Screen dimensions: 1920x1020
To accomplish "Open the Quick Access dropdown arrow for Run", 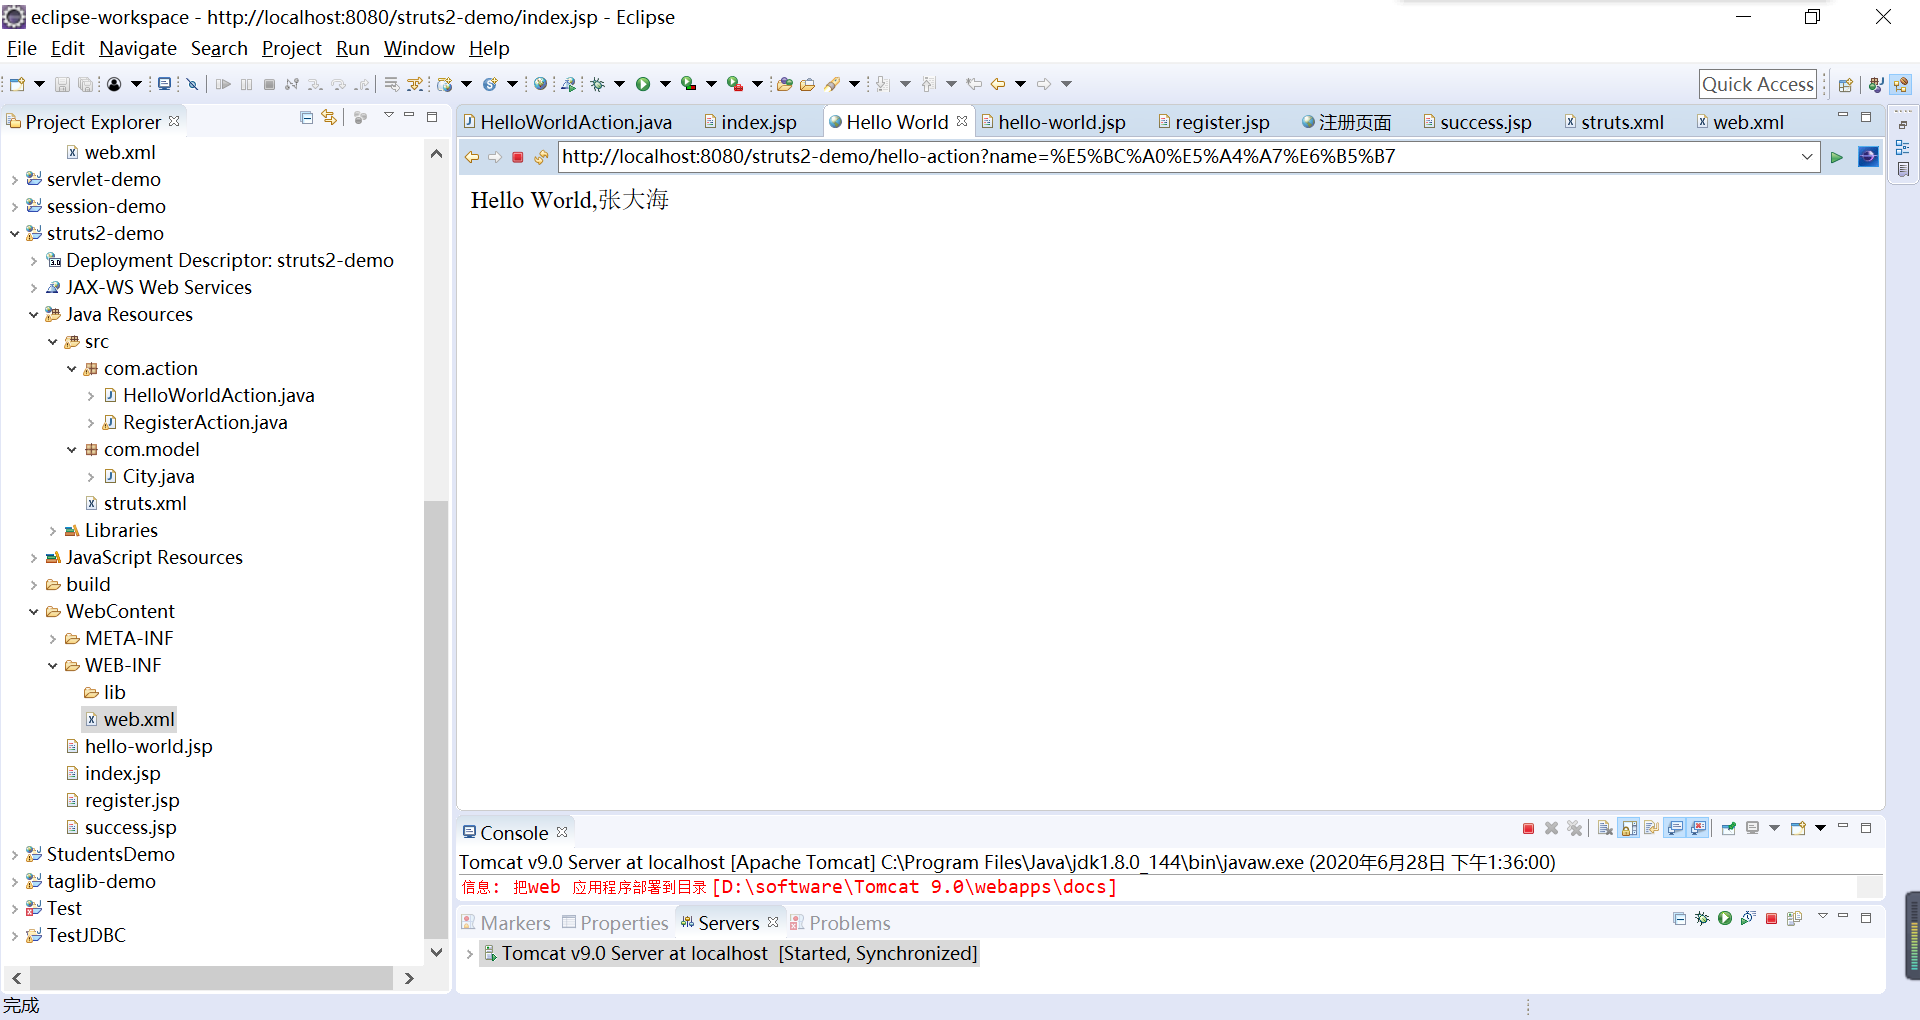I will 665,84.
